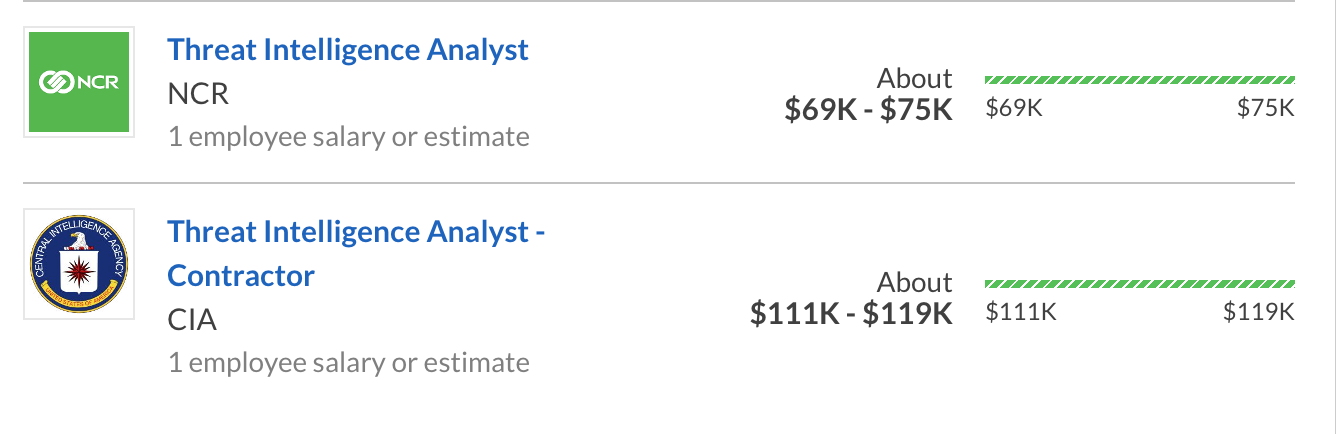Click the green NCR company logo

(x=79, y=82)
